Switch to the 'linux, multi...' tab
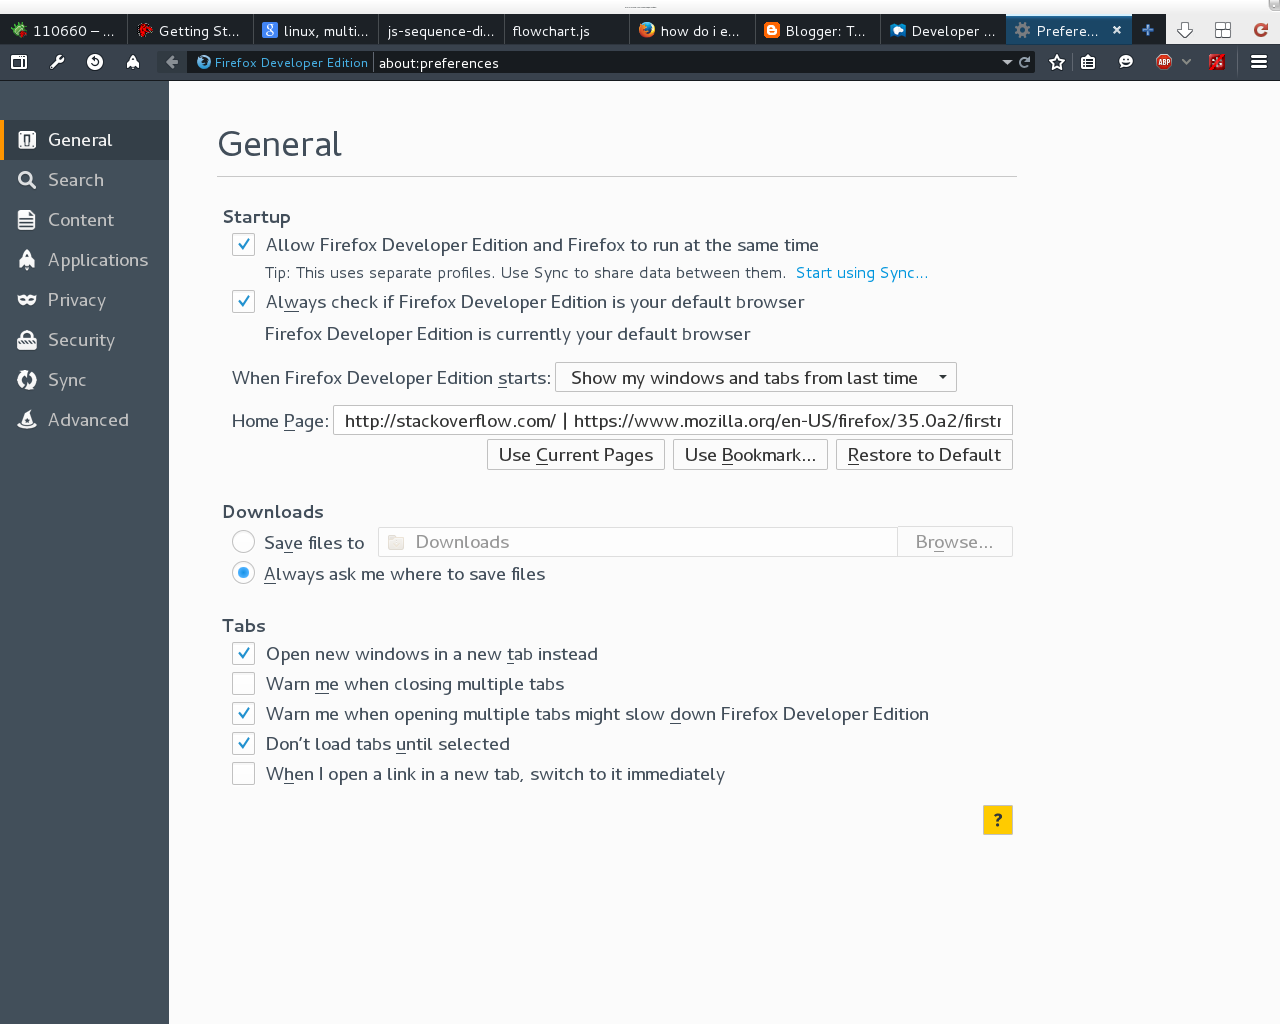Screen dimensions: 1280x1024 pos(316,30)
